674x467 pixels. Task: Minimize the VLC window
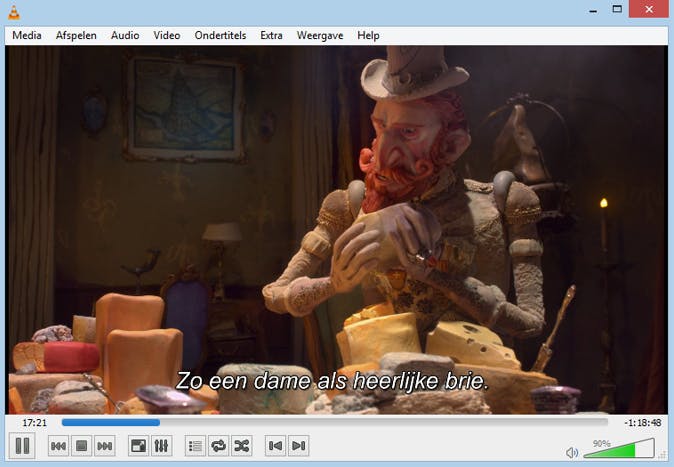(x=594, y=9)
